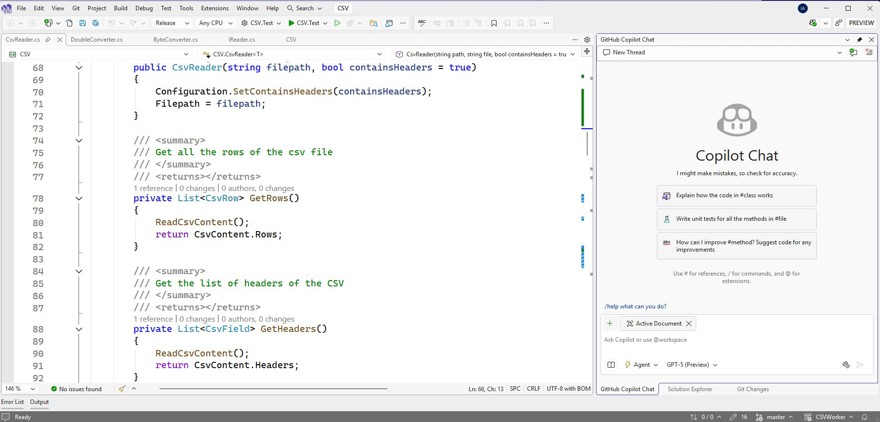Switch to the DoubleConverter.cs tab
Image resolution: width=880 pixels, height=422 pixels.
97,40
